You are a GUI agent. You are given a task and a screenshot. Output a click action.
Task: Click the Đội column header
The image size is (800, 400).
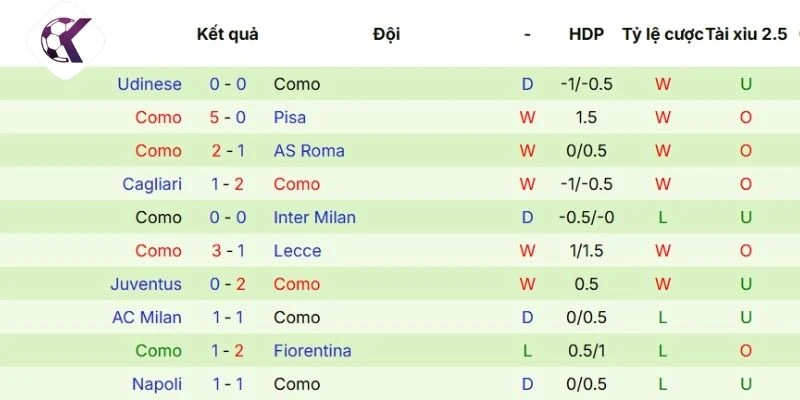(386, 34)
